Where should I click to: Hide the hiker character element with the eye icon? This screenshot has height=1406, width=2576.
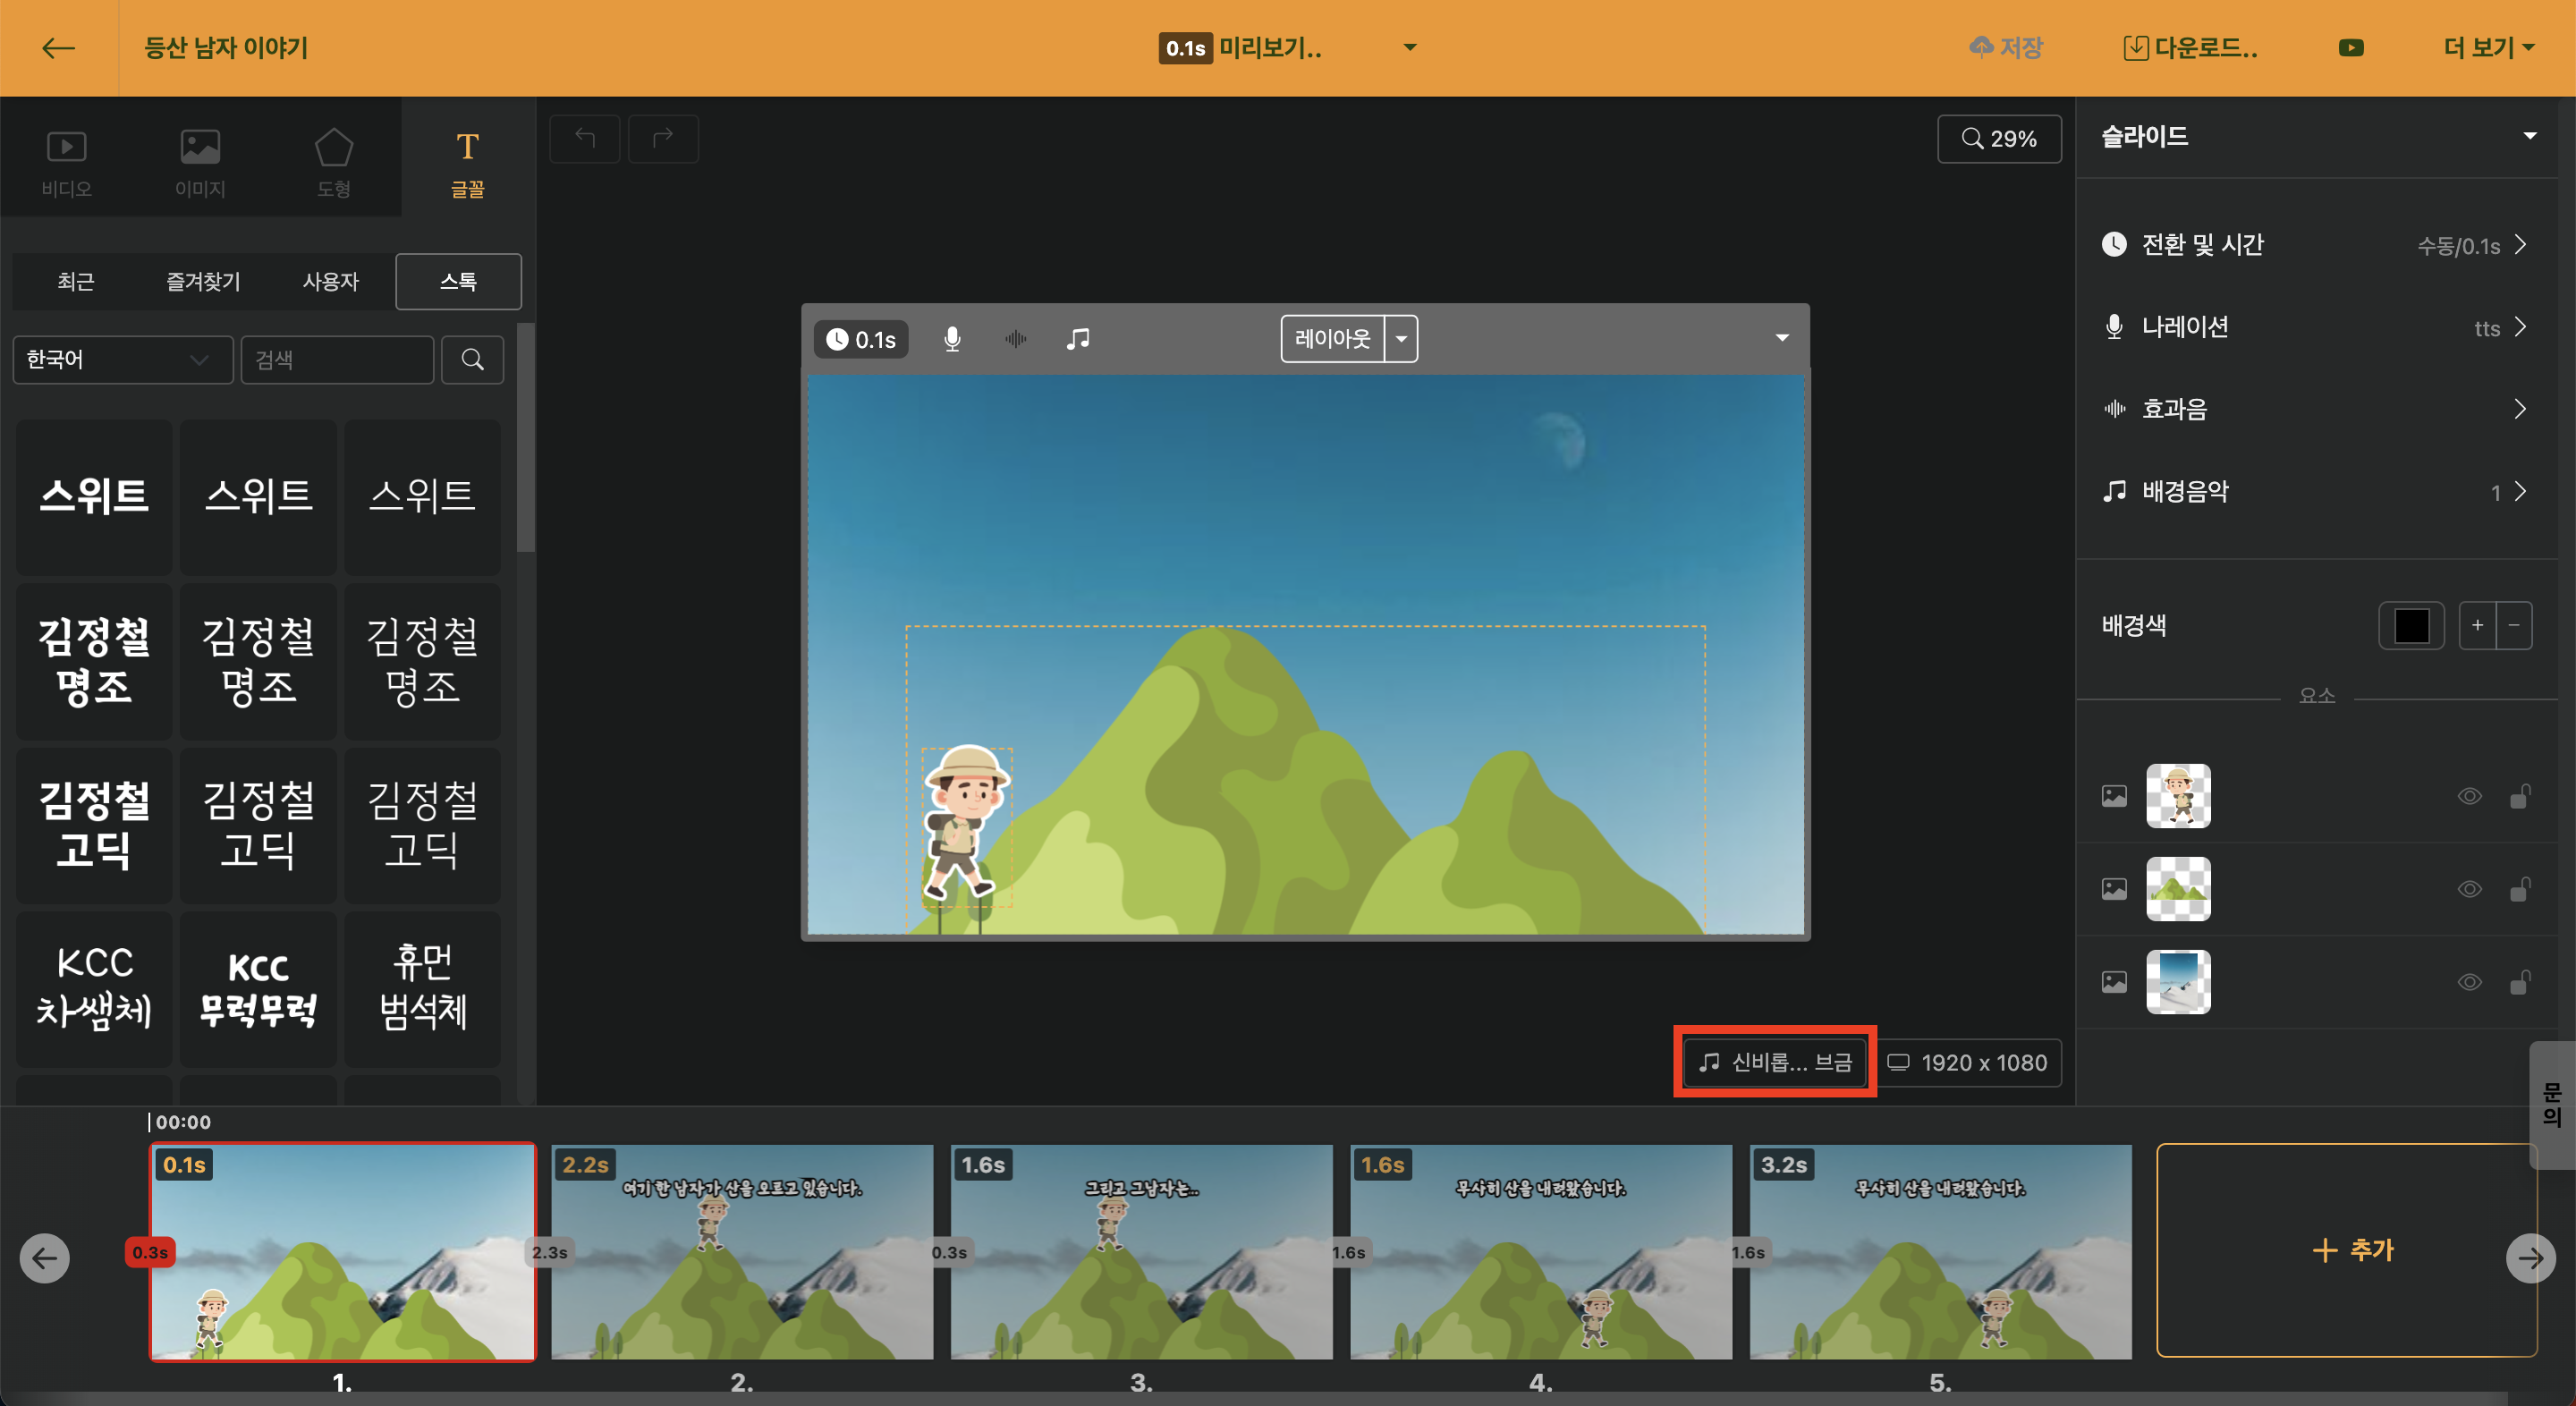tap(2469, 796)
